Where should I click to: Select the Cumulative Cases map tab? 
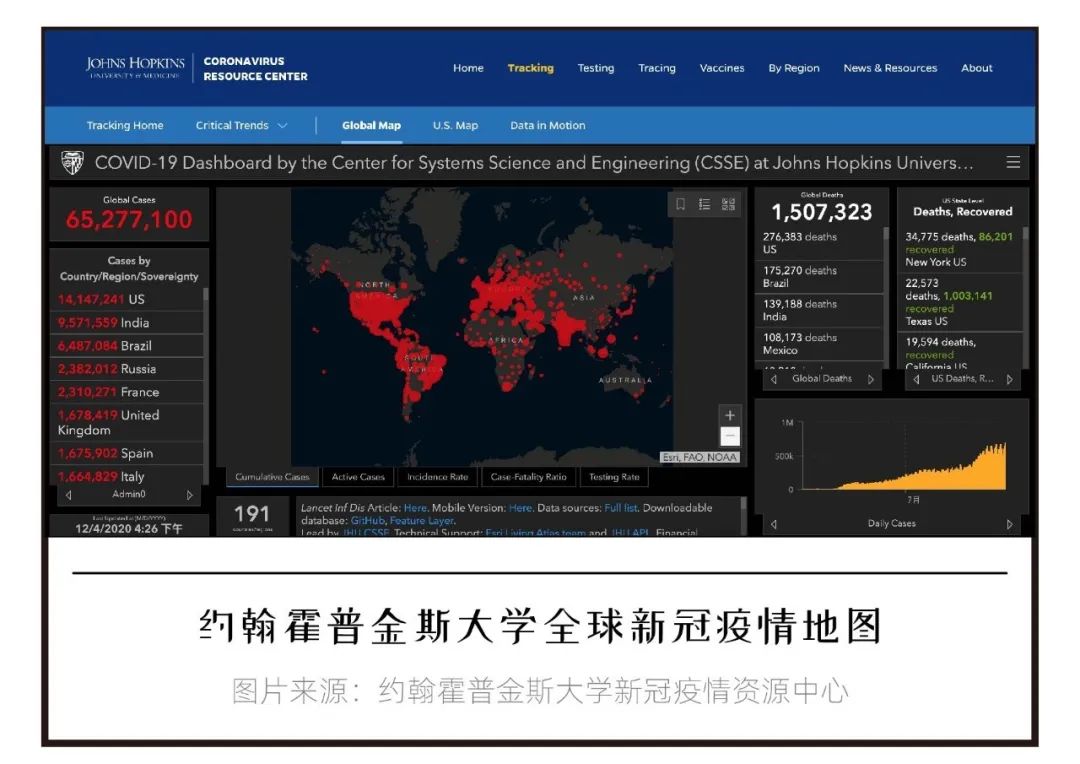click(272, 477)
